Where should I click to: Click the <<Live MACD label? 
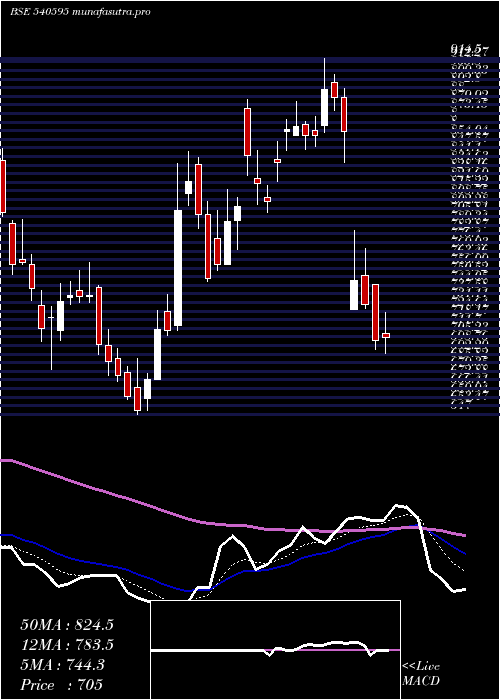(x=421, y=674)
